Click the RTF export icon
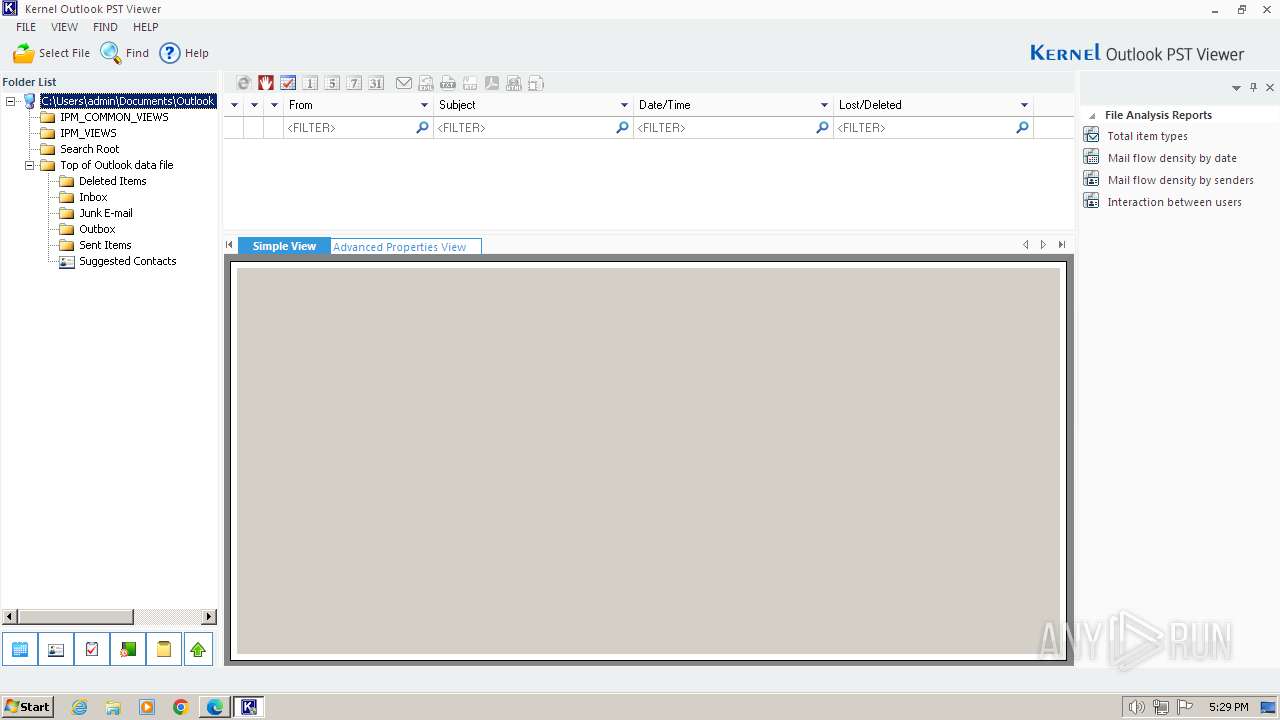 pyautogui.click(x=470, y=83)
